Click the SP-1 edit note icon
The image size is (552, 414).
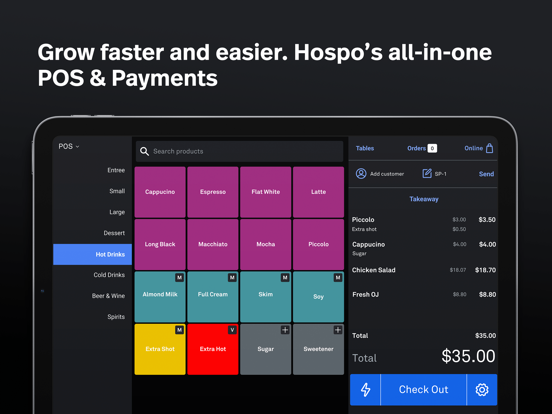pos(427,173)
